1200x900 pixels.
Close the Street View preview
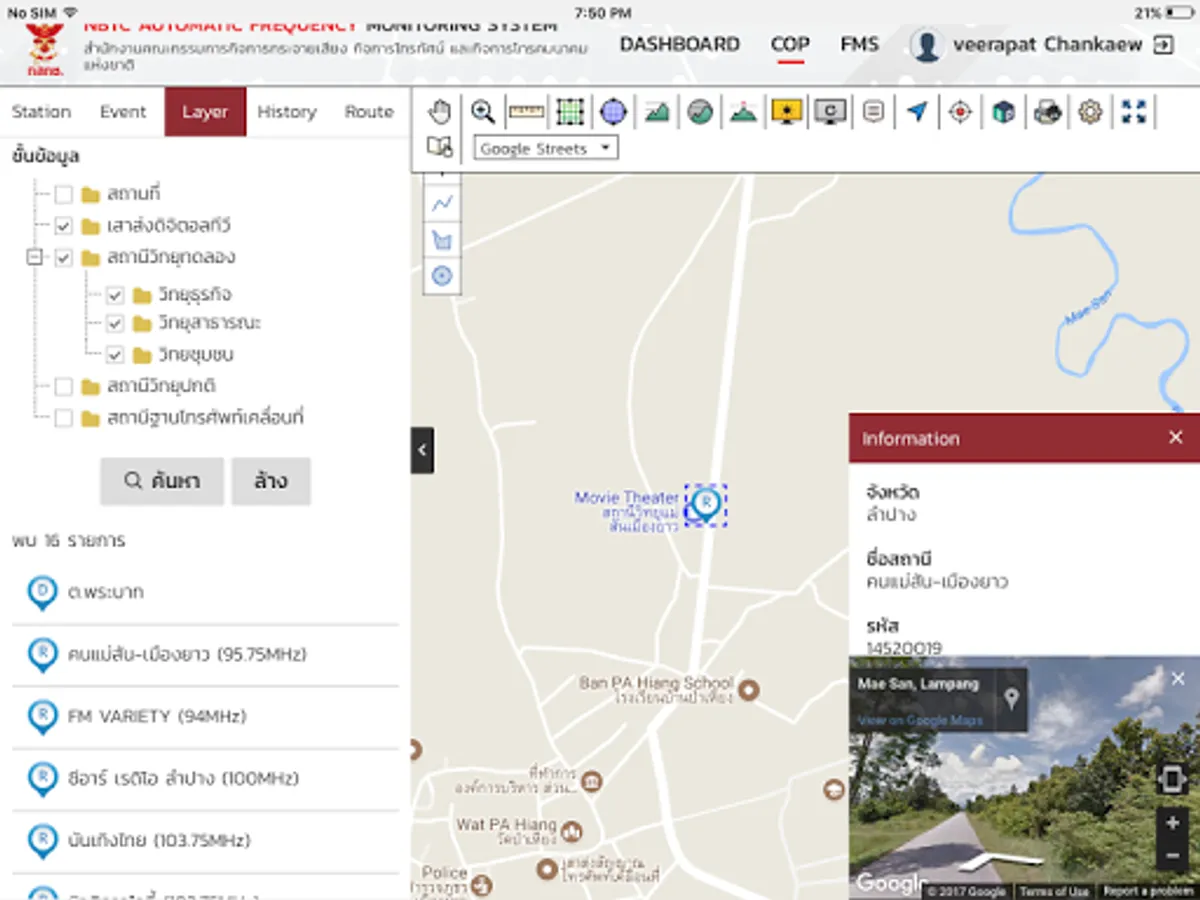click(x=1178, y=679)
